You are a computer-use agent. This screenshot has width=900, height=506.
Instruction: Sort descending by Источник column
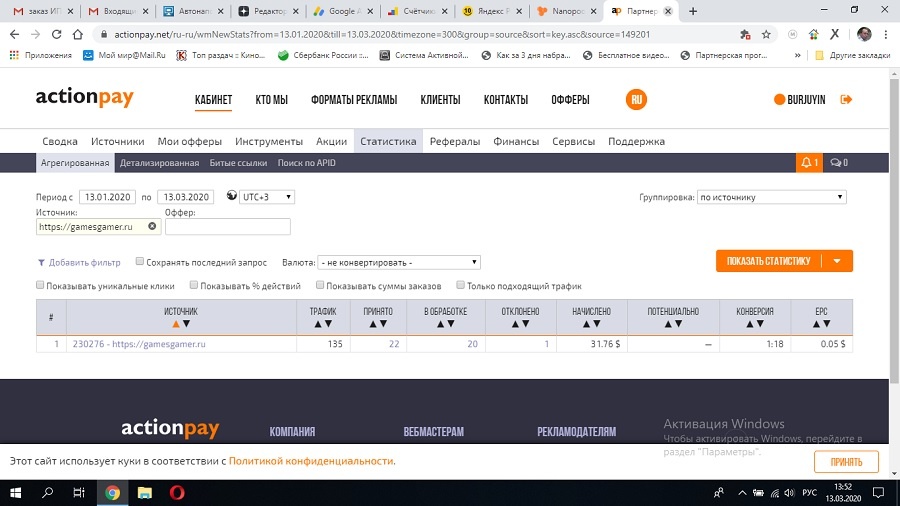point(186,324)
